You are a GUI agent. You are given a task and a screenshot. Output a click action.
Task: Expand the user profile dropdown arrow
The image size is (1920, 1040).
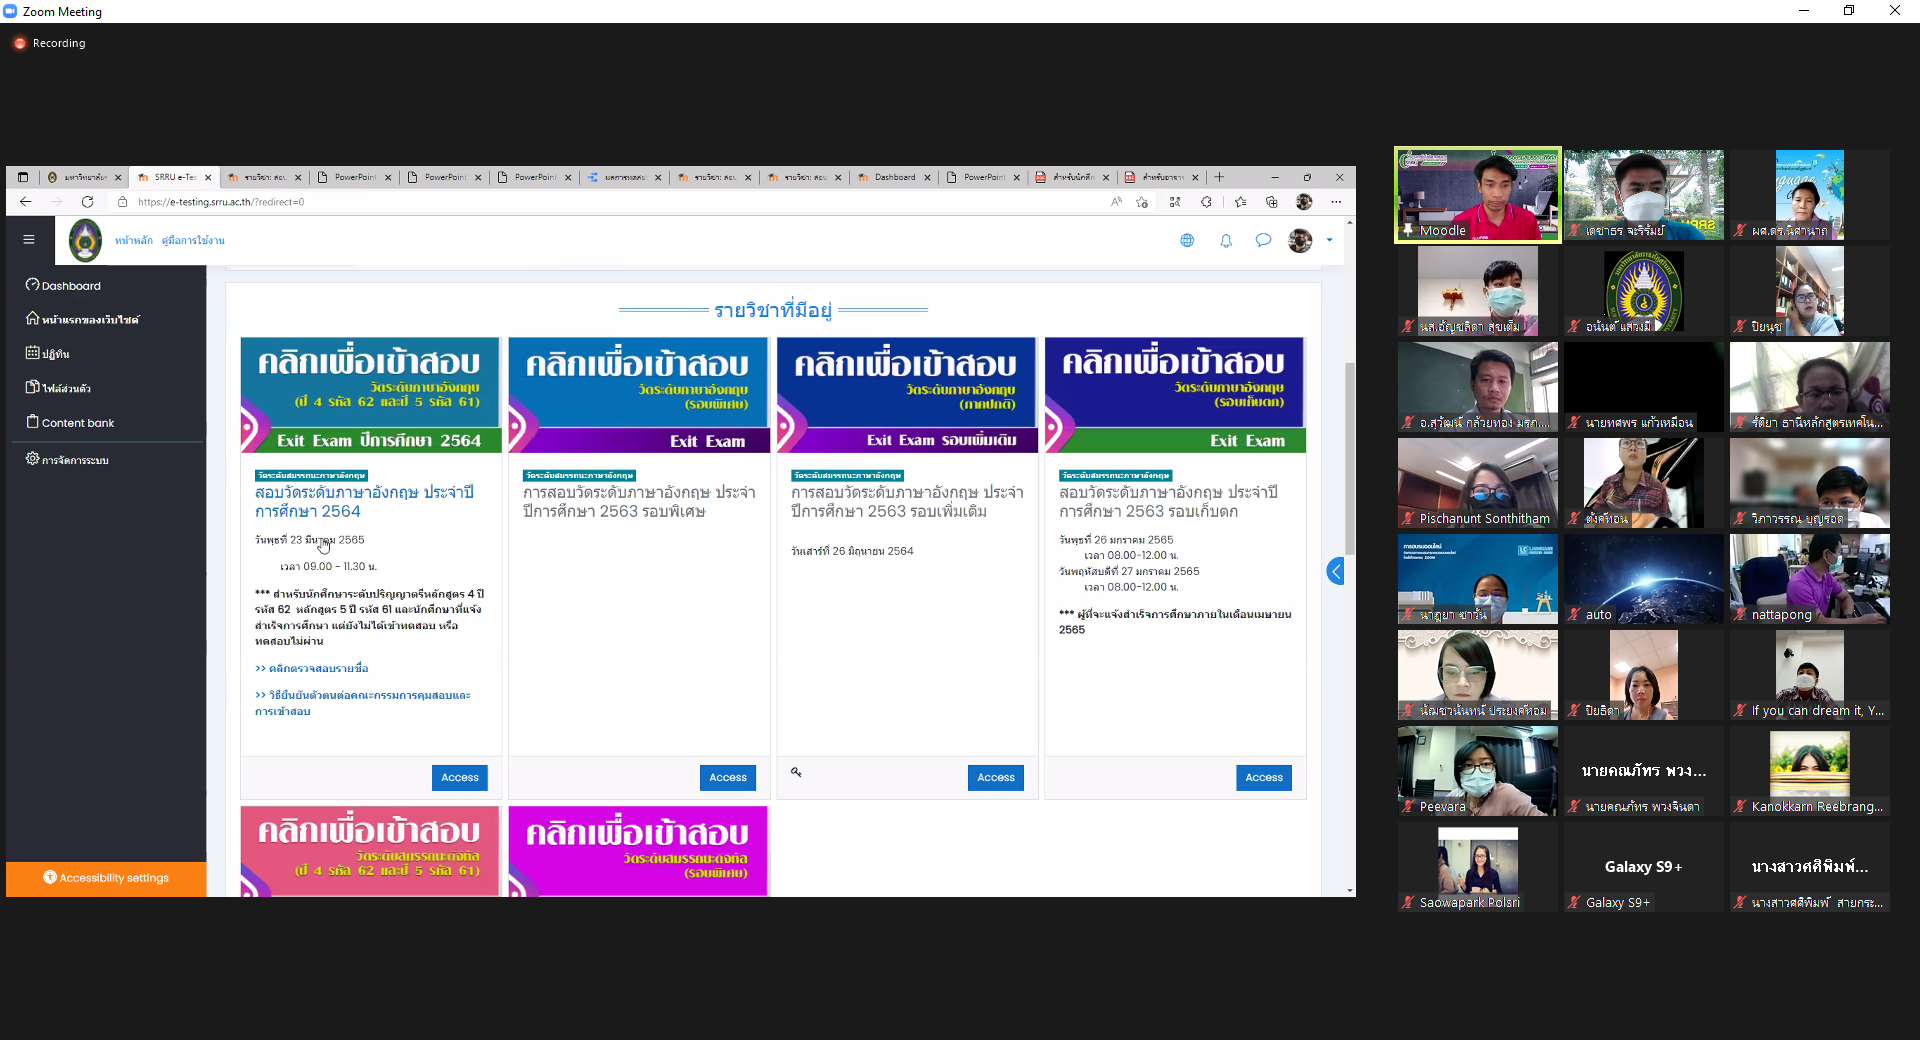1329,240
